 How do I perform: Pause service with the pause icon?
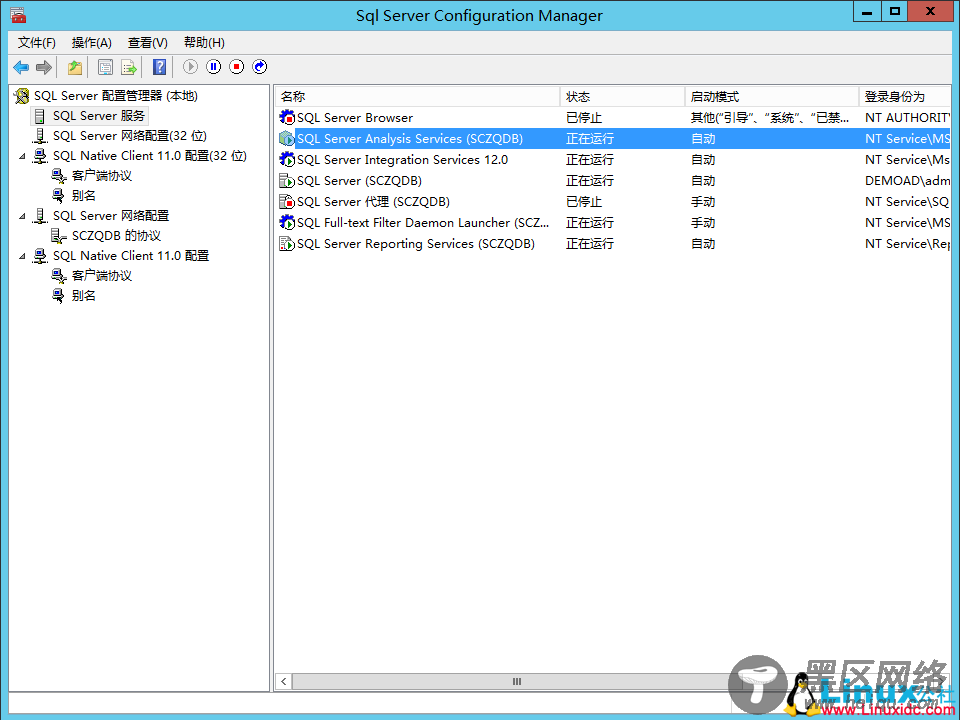[214, 67]
